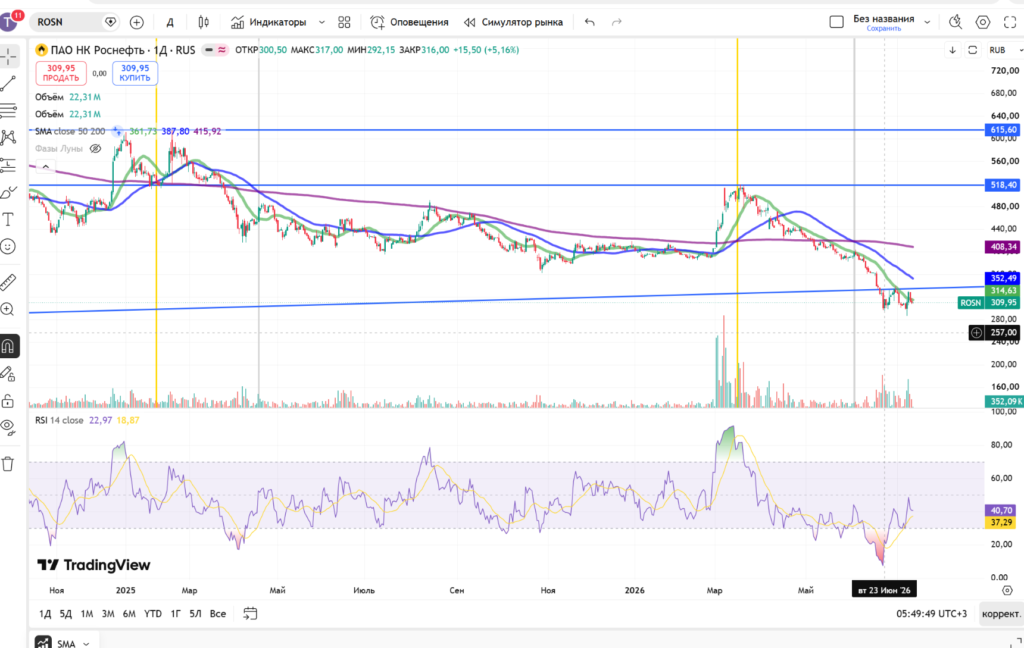
Task: Click the RSI 14 close legend
Action: 59,420
